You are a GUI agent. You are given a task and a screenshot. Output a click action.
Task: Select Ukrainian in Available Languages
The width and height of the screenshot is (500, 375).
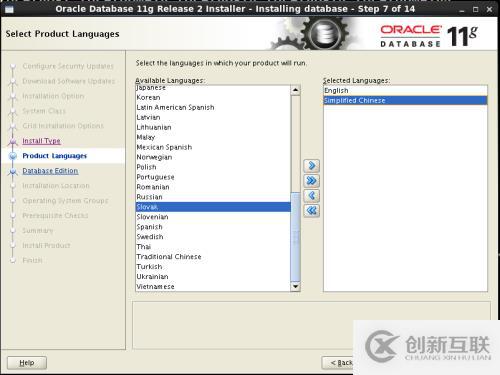[213, 277]
